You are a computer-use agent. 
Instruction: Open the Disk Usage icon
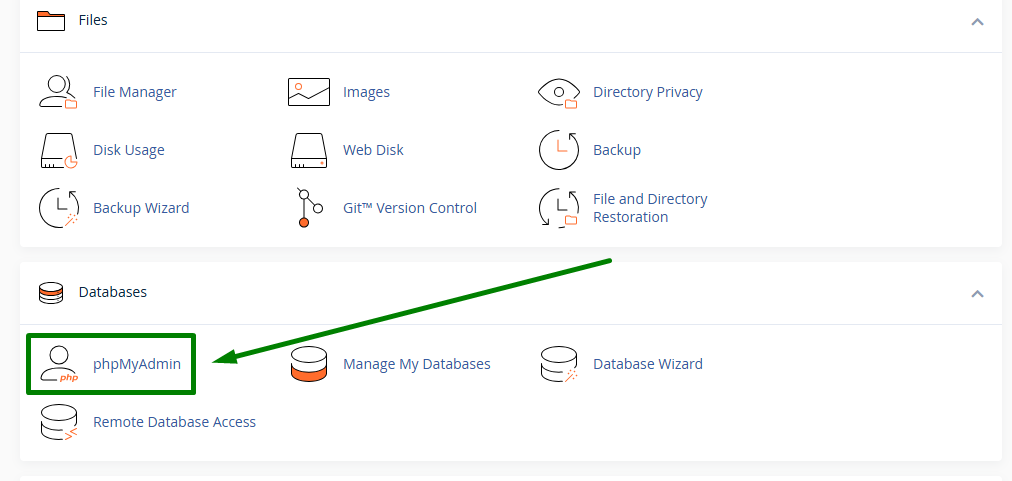[57, 150]
